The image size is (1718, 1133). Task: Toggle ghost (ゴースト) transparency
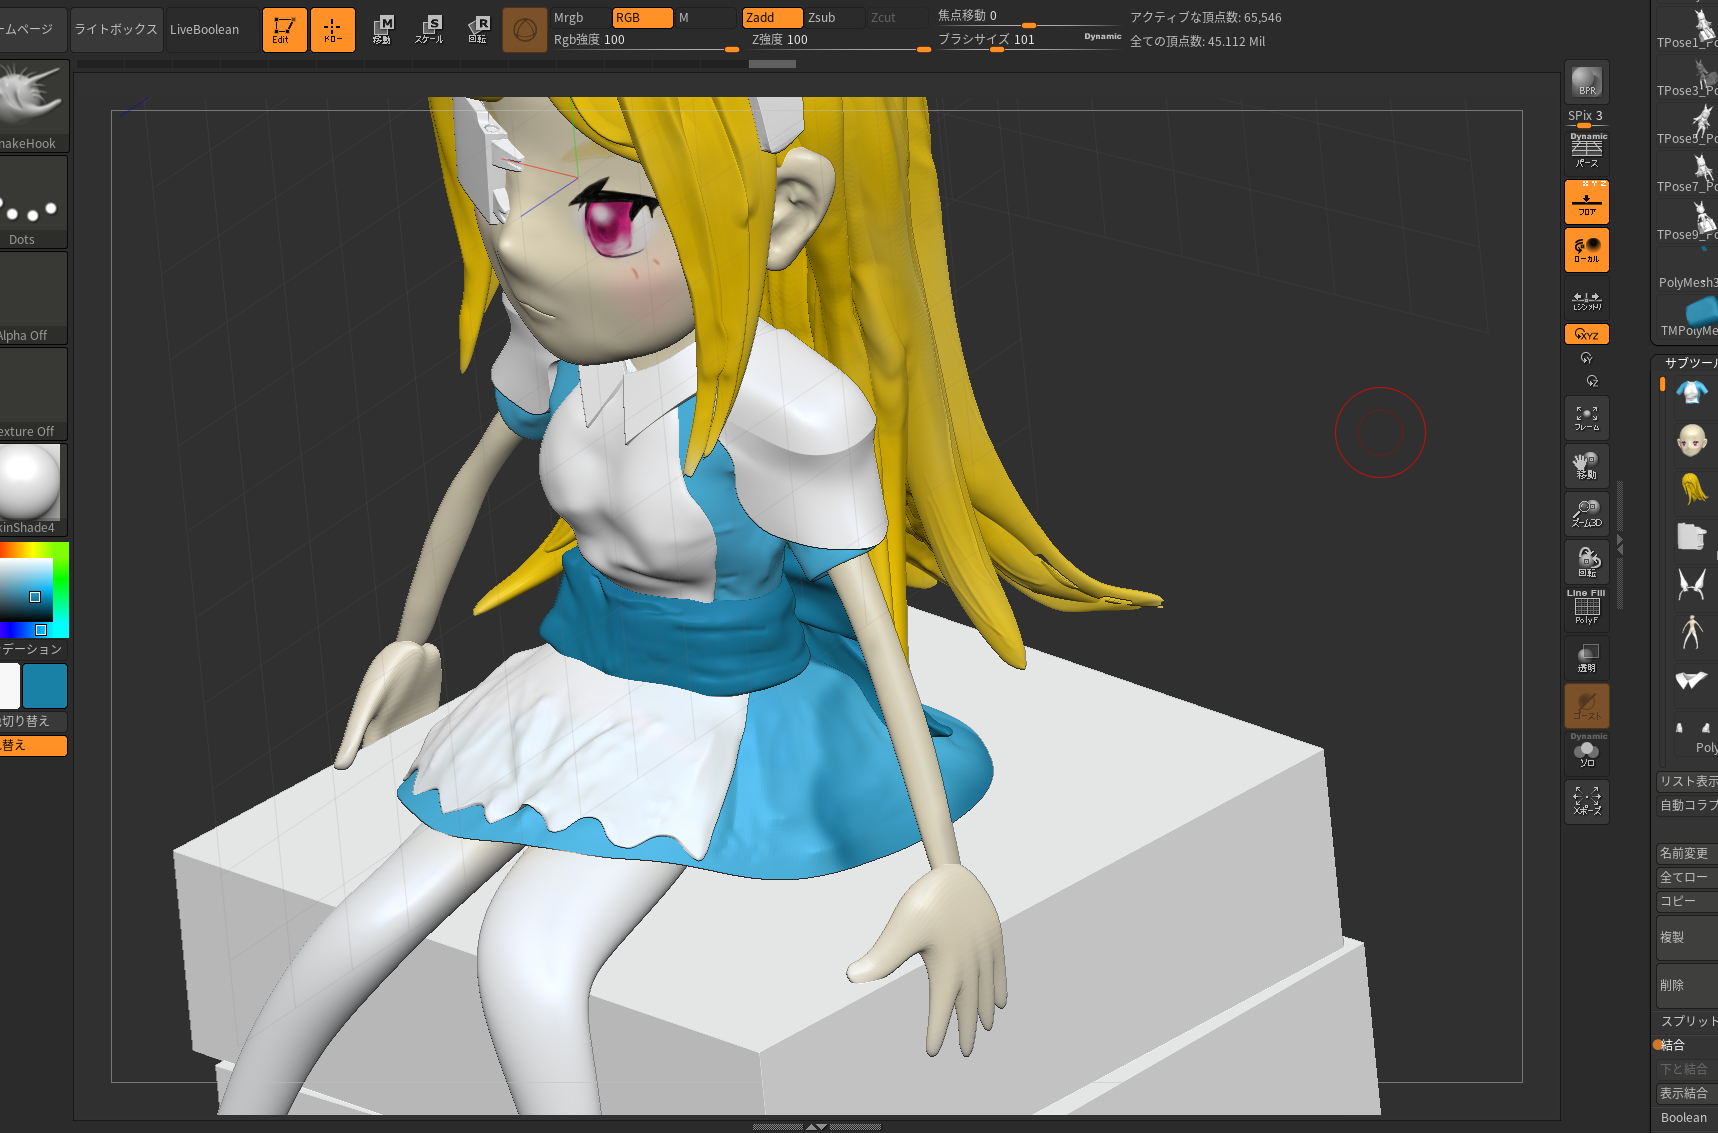pos(1587,706)
